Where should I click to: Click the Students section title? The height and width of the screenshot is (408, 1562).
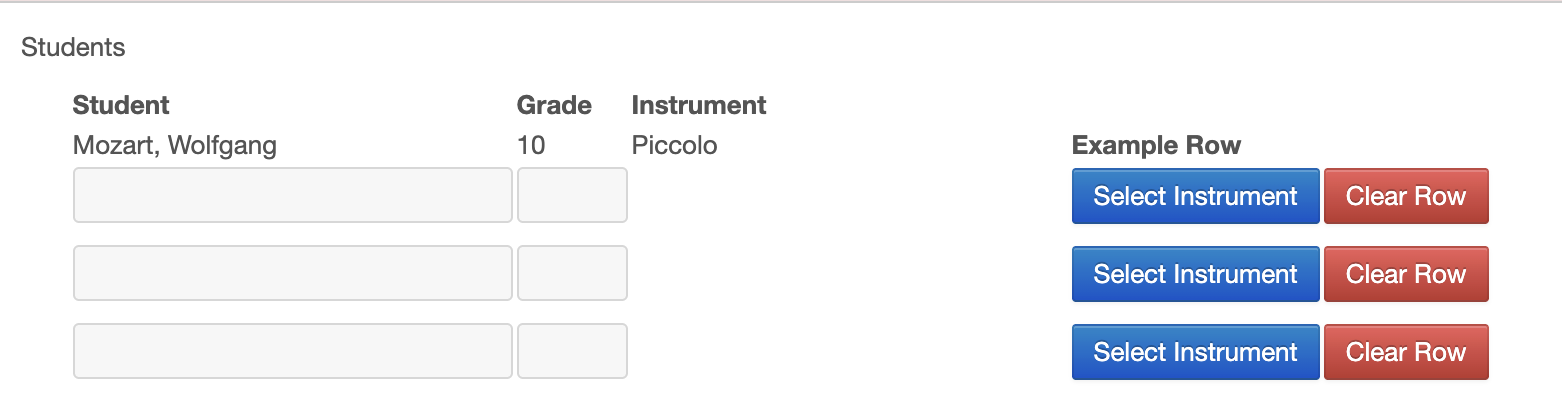coord(73,47)
